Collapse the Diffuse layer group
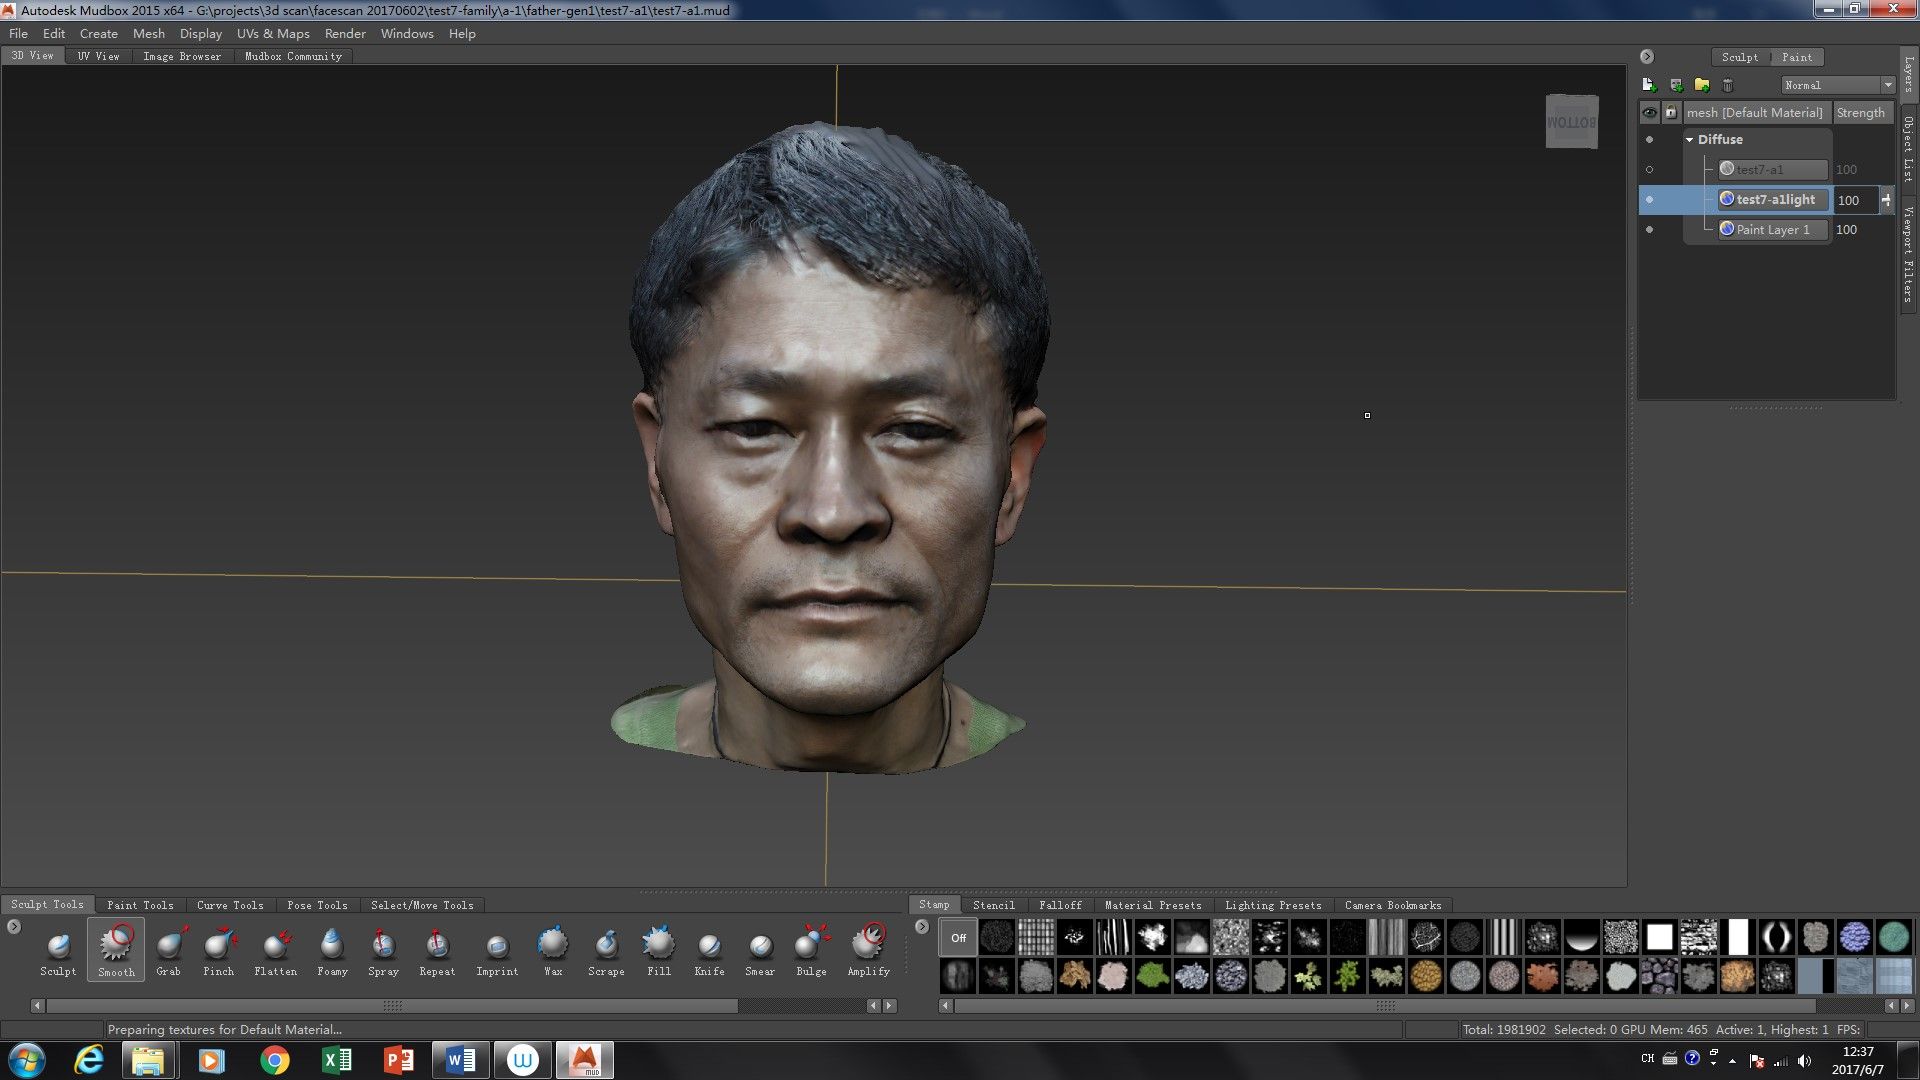Image resolution: width=1920 pixels, height=1080 pixels. click(1690, 139)
